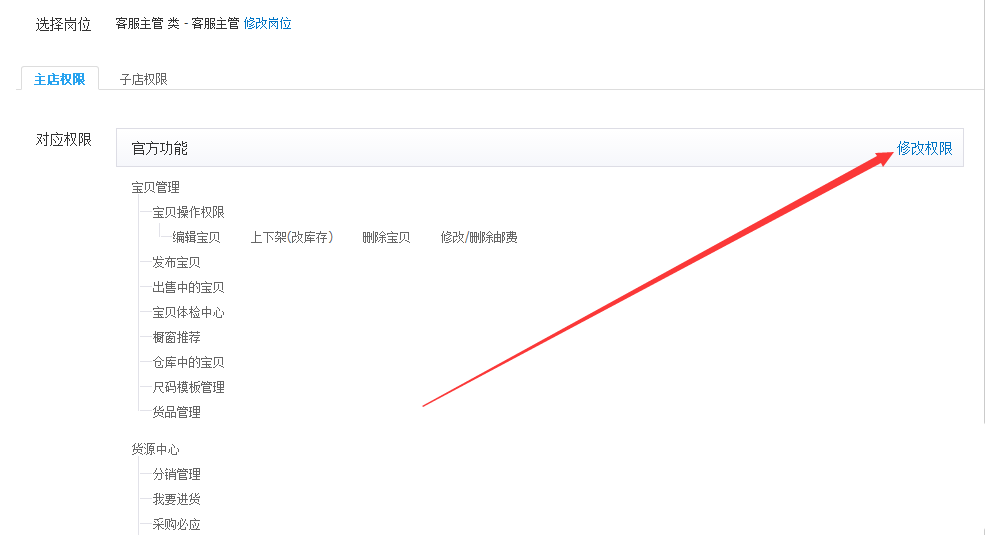This screenshot has width=985, height=535.
Task: Select the 货源中心 tree node
Action: pos(156,450)
